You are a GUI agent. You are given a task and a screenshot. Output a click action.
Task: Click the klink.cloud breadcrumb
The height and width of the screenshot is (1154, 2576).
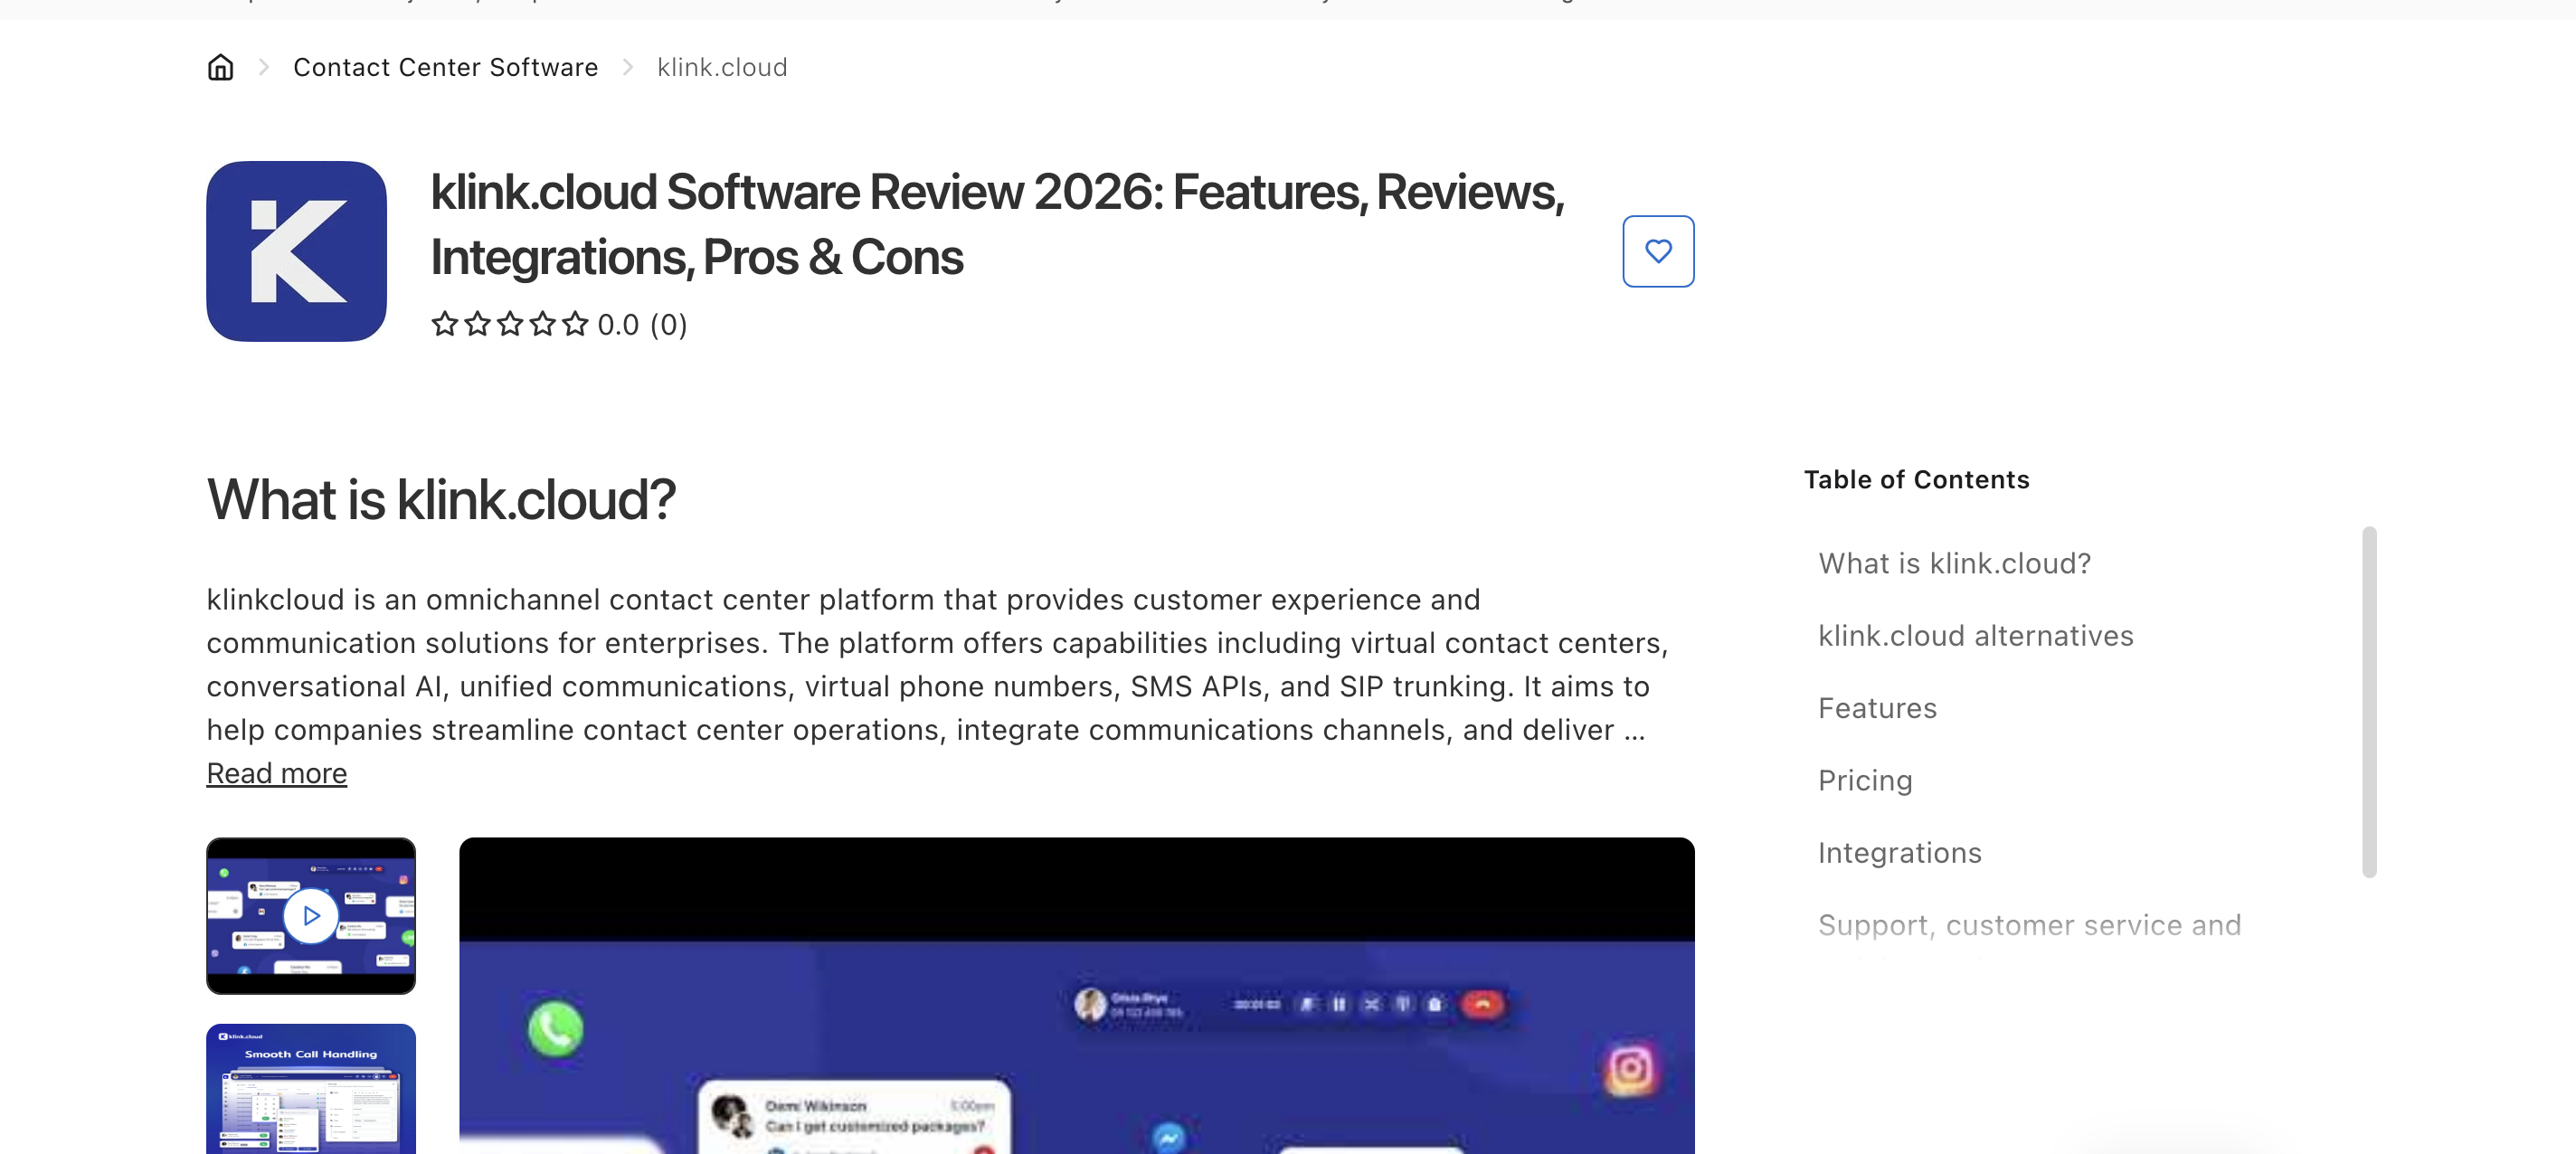(721, 67)
